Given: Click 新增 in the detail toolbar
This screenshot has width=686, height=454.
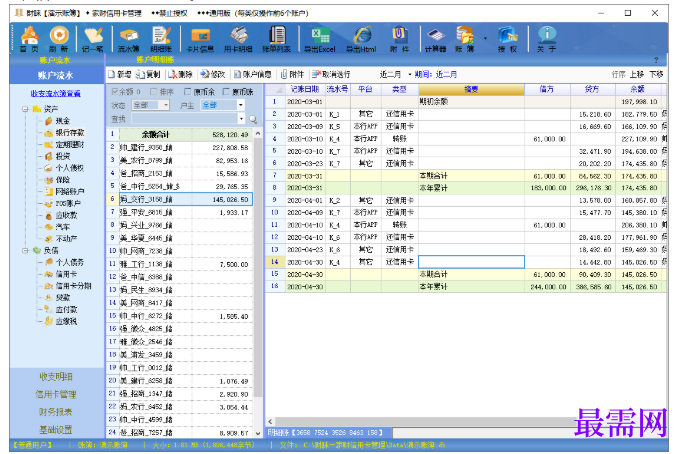Looking at the screenshot, I should [120, 74].
